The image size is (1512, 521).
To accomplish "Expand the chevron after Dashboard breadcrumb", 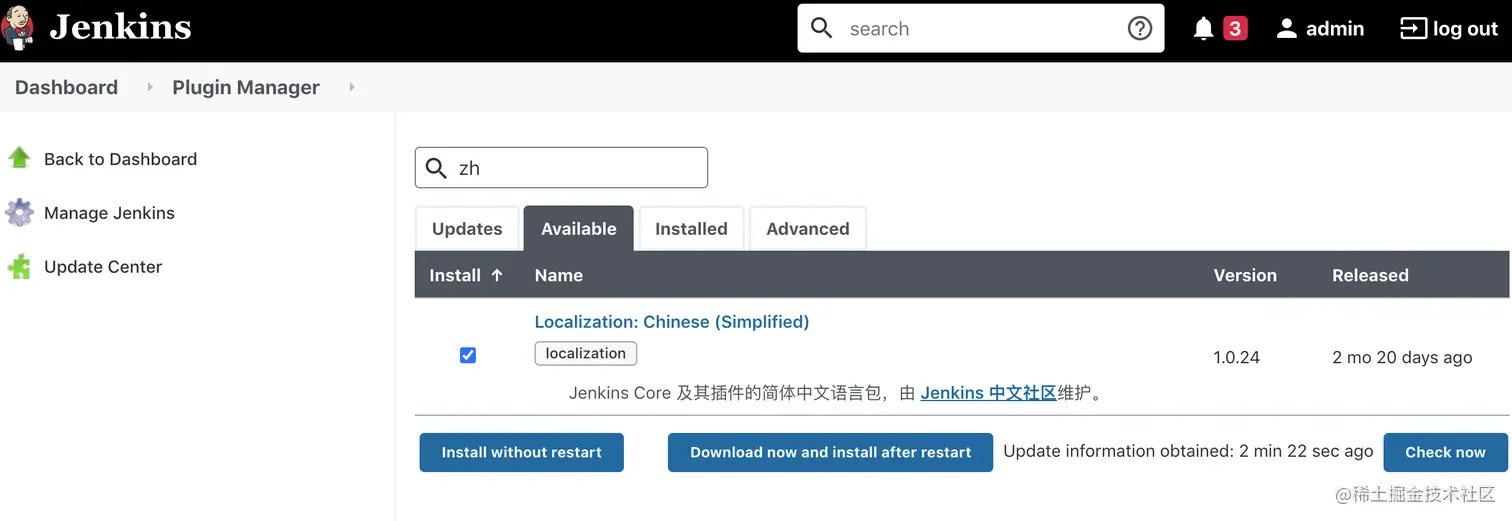I will (x=150, y=87).
